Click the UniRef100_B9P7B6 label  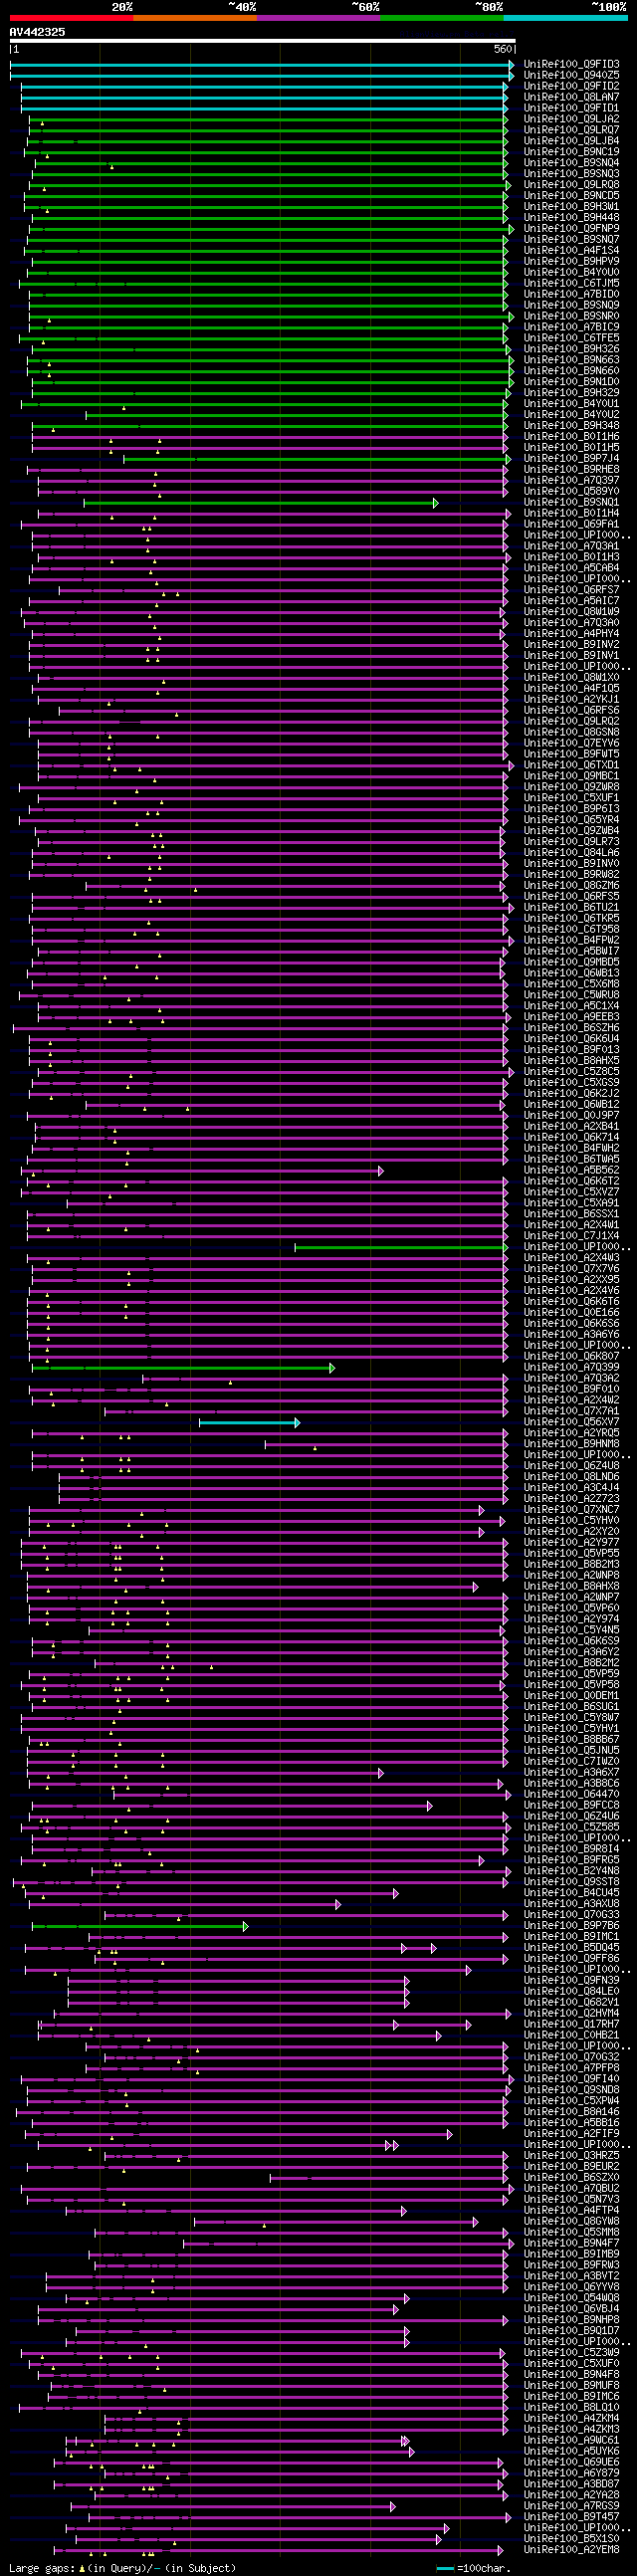[571, 1926]
